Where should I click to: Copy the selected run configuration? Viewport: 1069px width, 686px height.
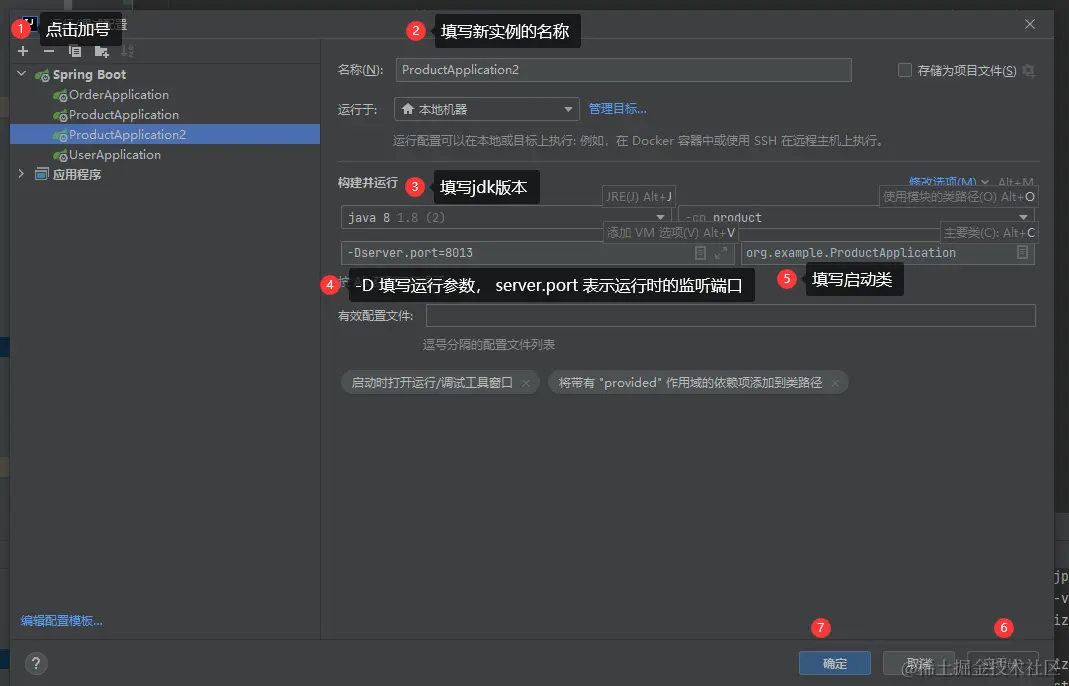(75, 51)
